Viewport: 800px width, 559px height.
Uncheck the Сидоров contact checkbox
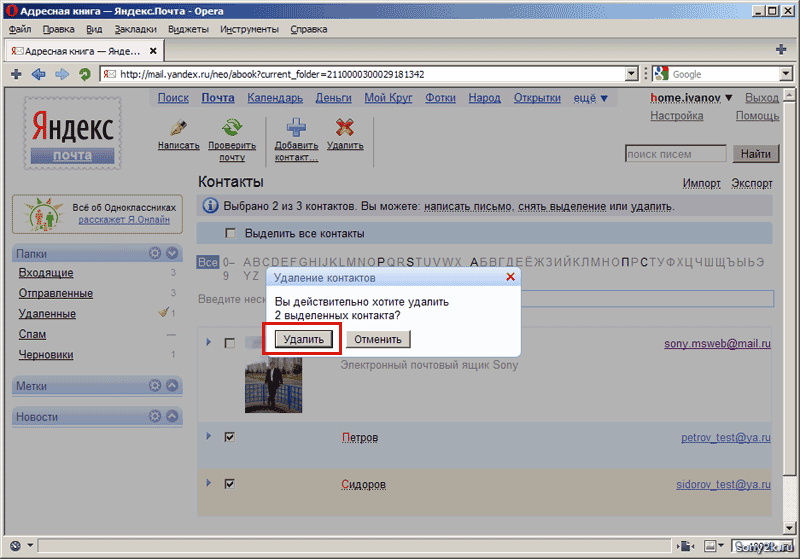click(x=230, y=484)
